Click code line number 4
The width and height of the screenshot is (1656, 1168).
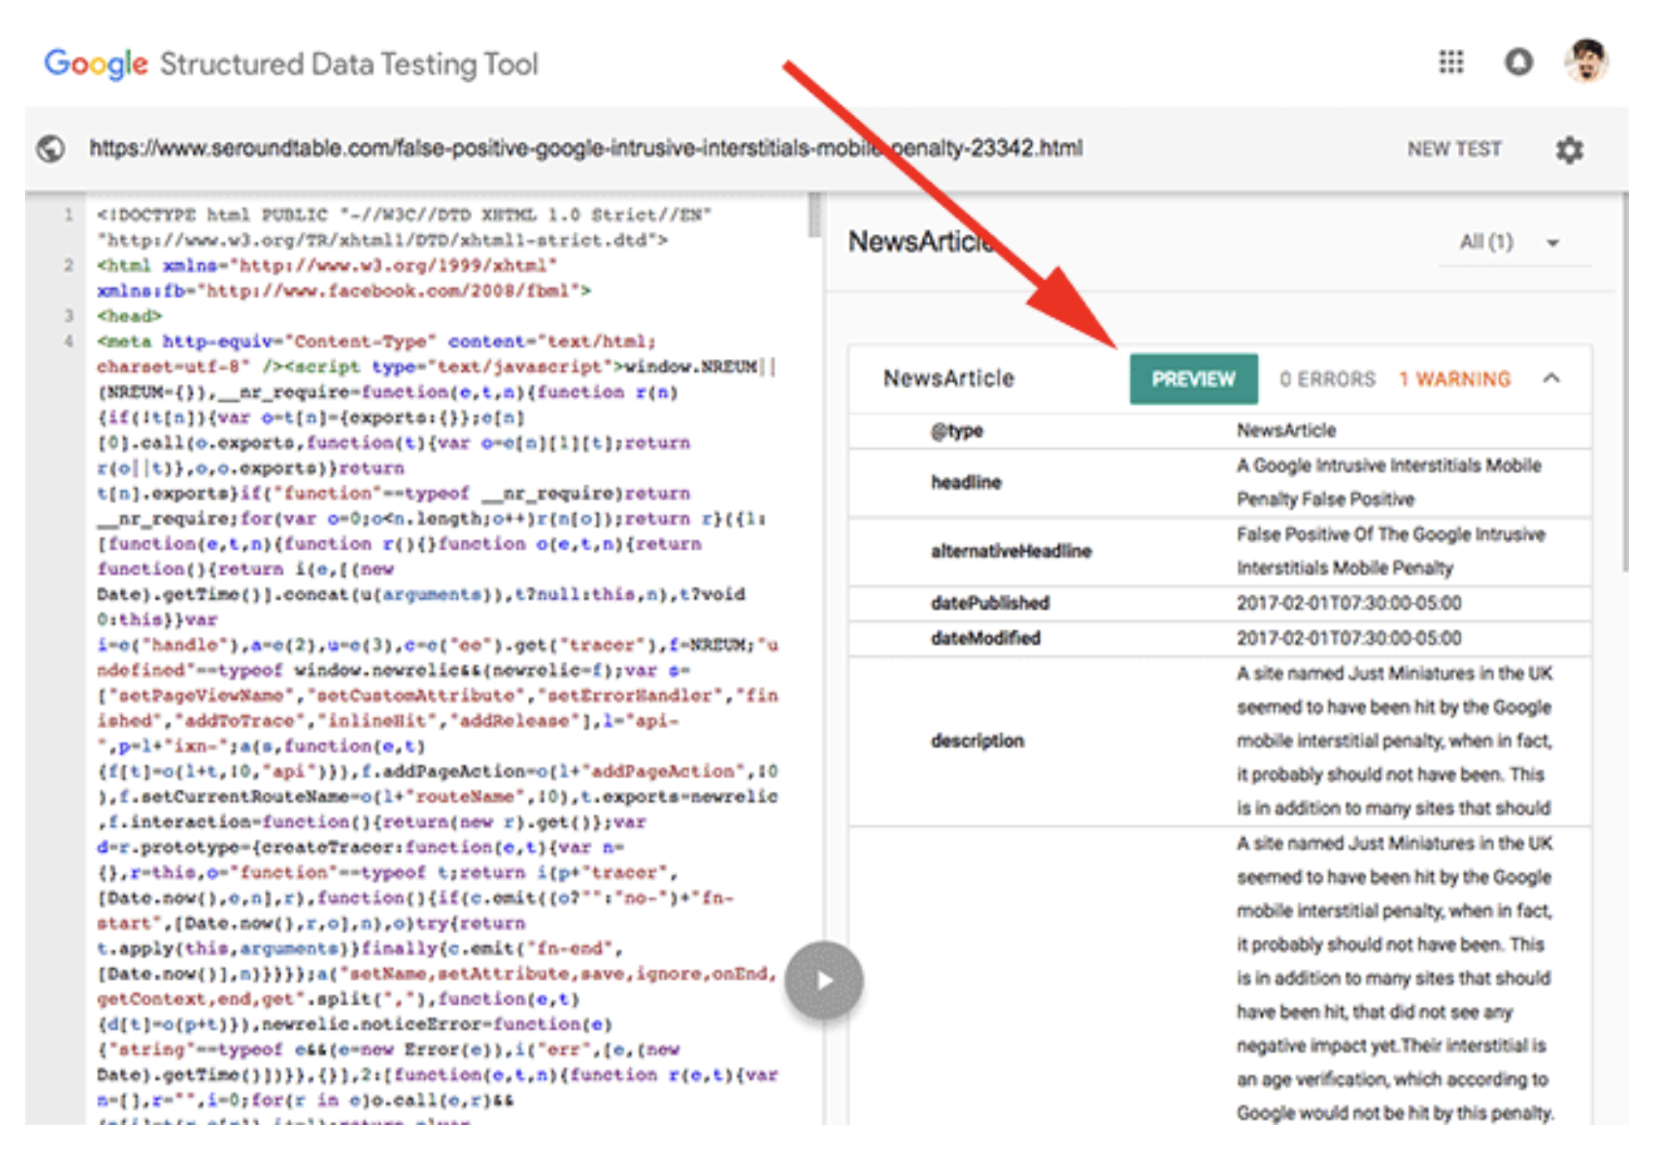click(69, 341)
